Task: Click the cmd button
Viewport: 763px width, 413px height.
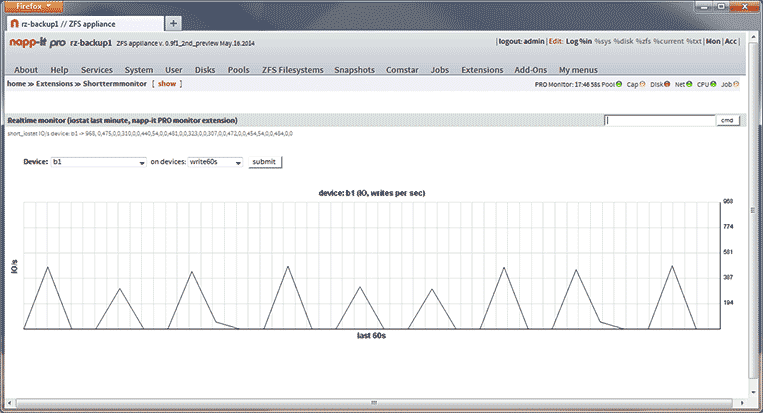Action: 727,120
